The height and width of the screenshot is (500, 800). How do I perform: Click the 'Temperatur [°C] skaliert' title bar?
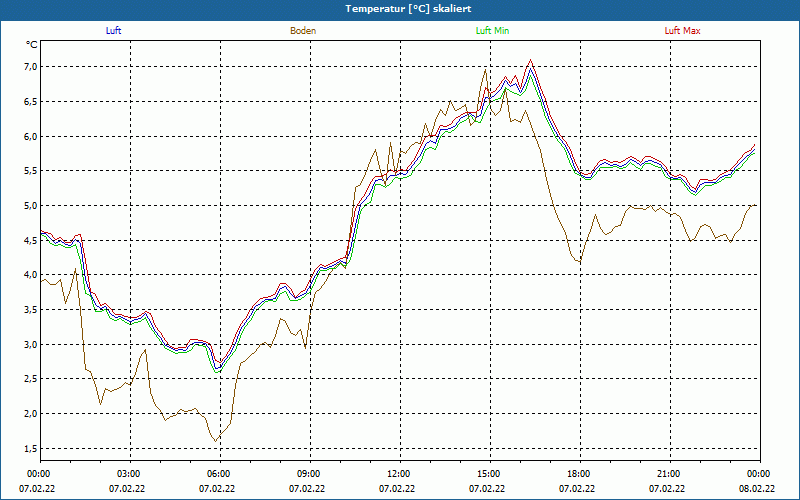[x=400, y=9]
